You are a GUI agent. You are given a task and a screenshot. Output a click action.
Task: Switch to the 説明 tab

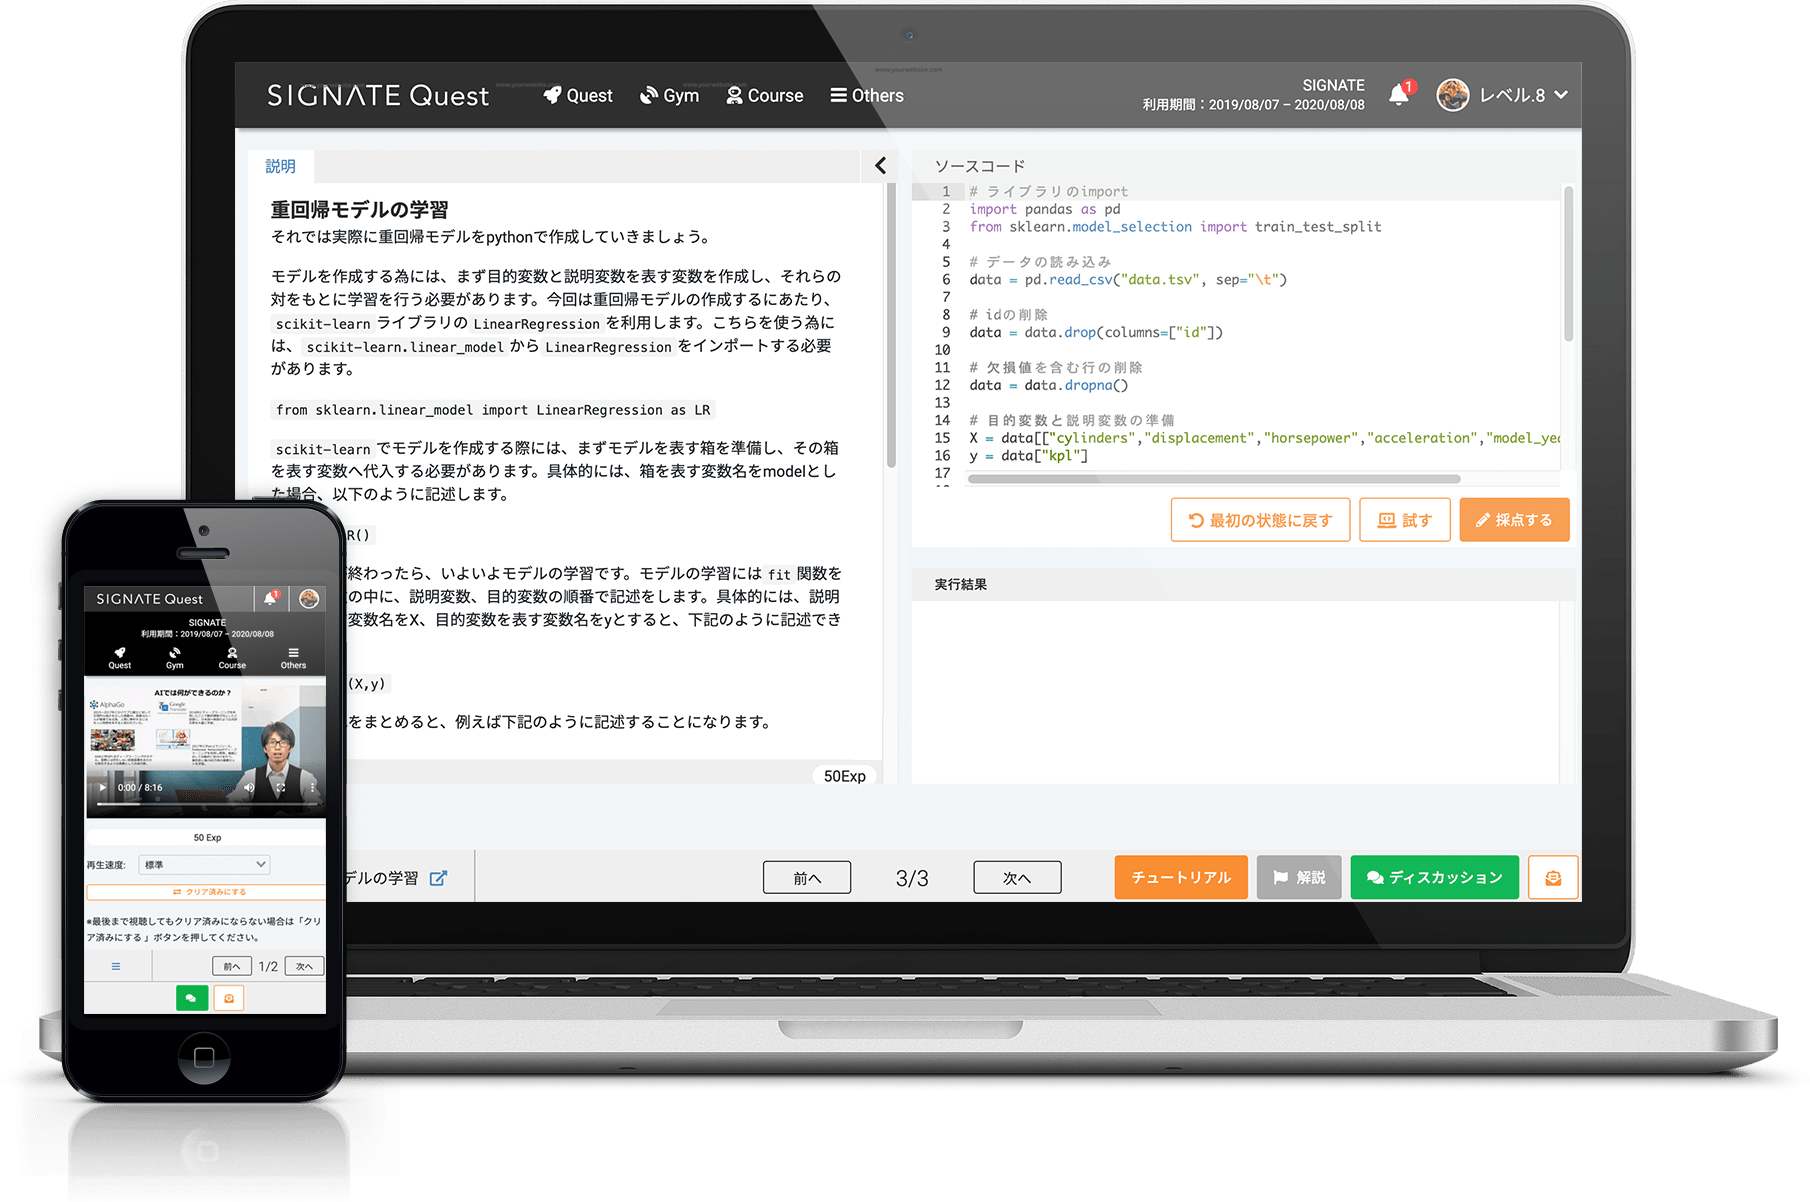[281, 166]
